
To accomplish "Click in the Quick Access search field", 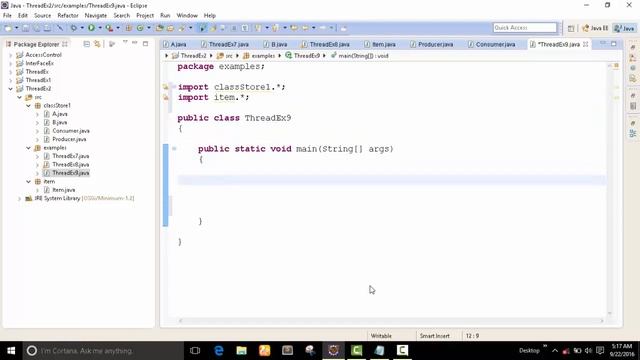I will (x=524, y=27).
